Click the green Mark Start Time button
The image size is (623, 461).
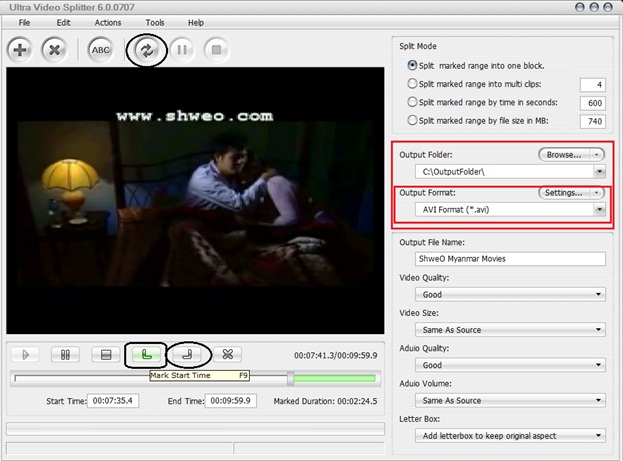click(146, 354)
